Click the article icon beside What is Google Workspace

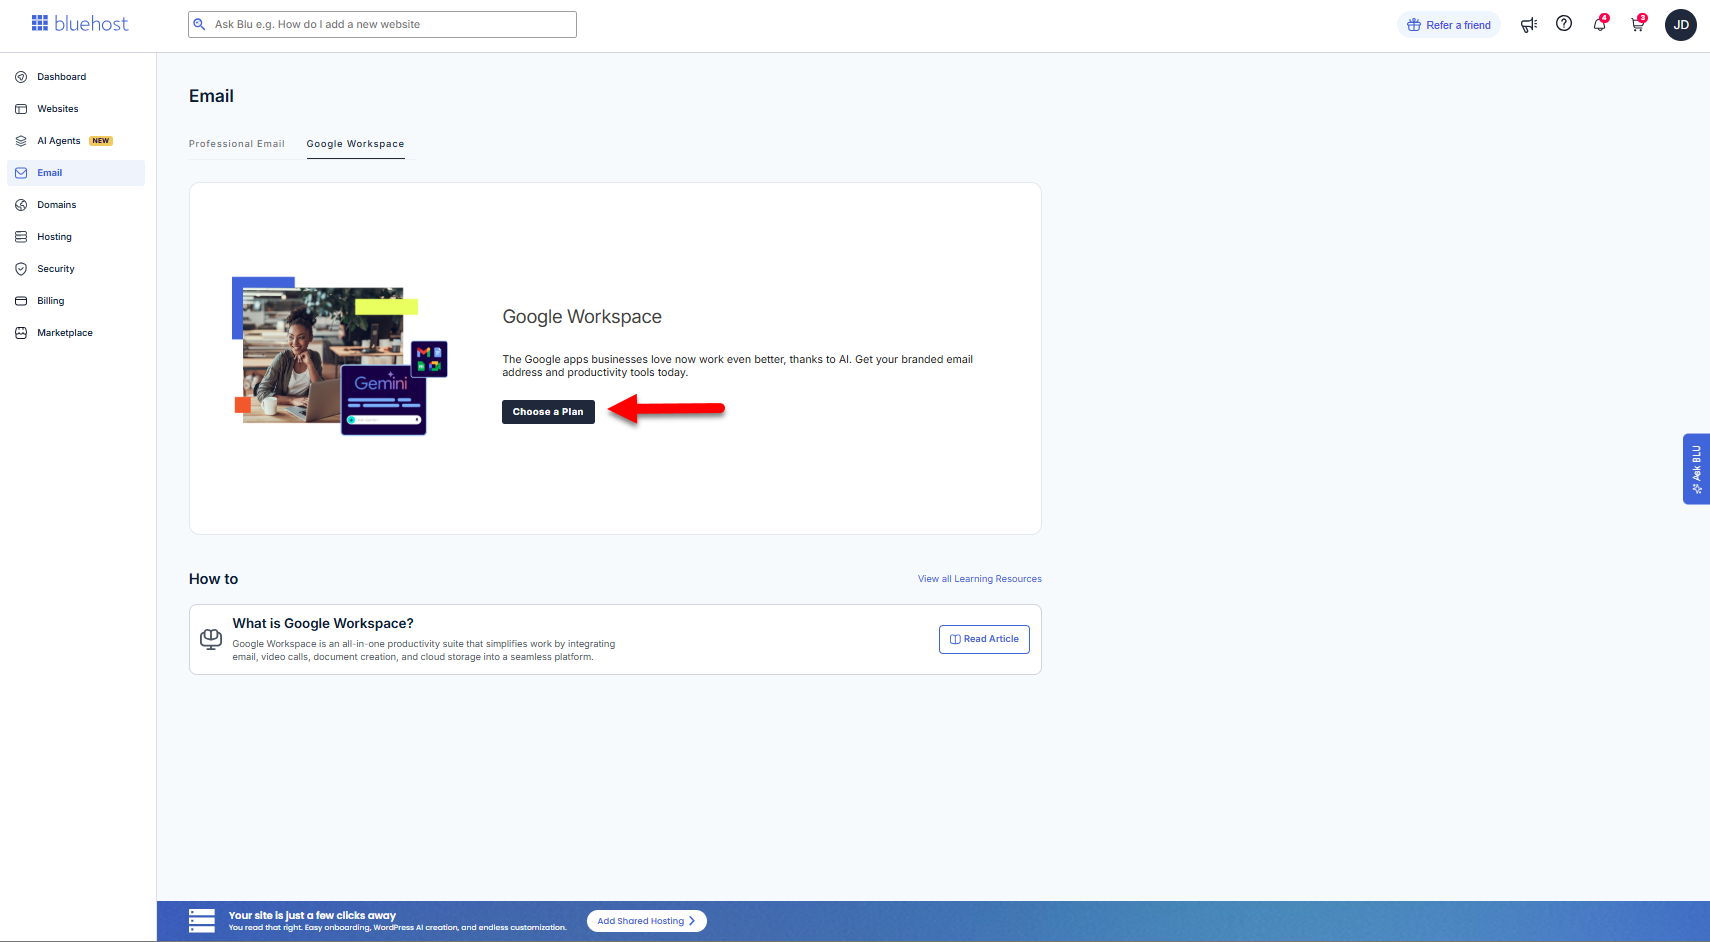coord(211,639)
